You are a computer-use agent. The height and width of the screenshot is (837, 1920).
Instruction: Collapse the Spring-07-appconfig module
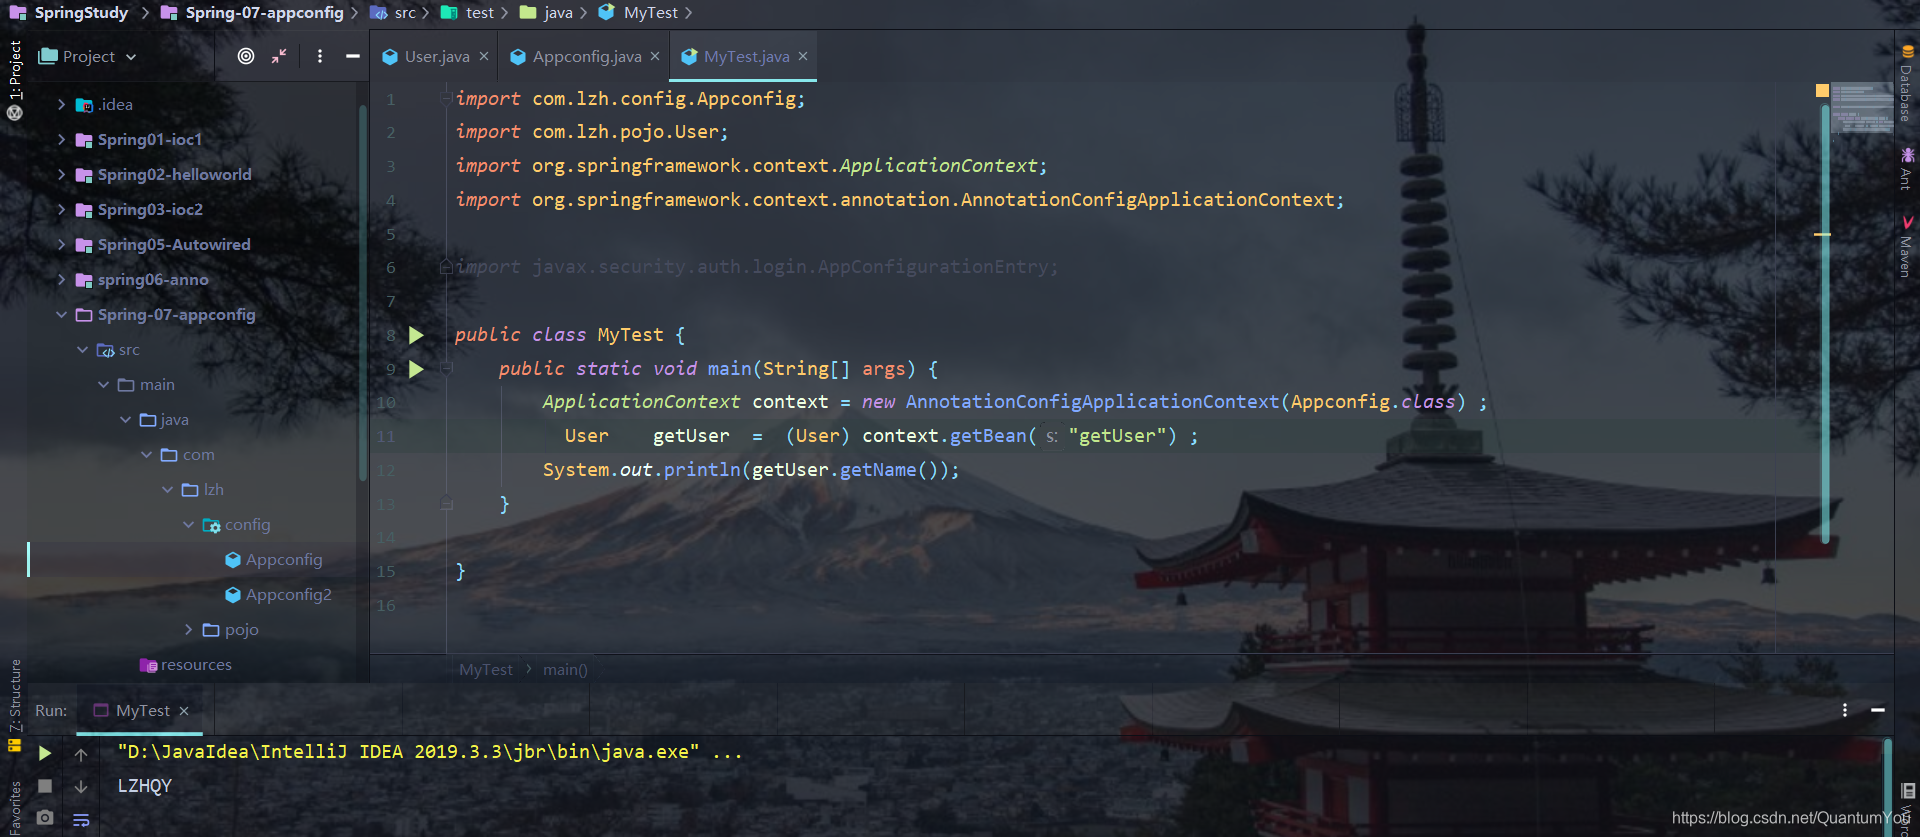click(61, 314)
